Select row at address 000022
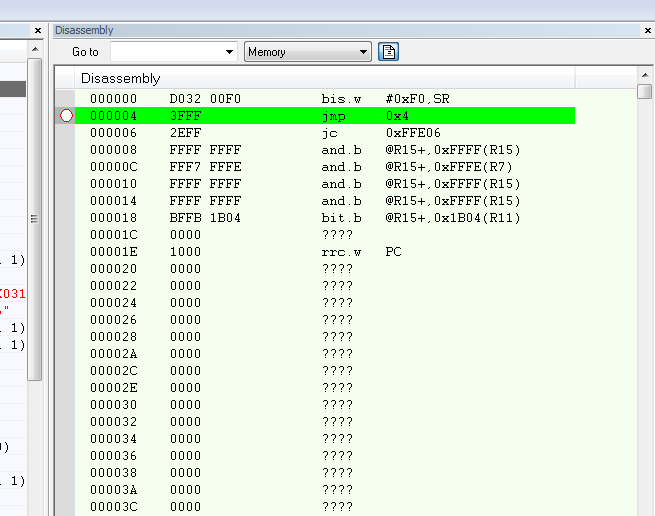The height and width of the screenshot is (516, 655). coord(325,286)
